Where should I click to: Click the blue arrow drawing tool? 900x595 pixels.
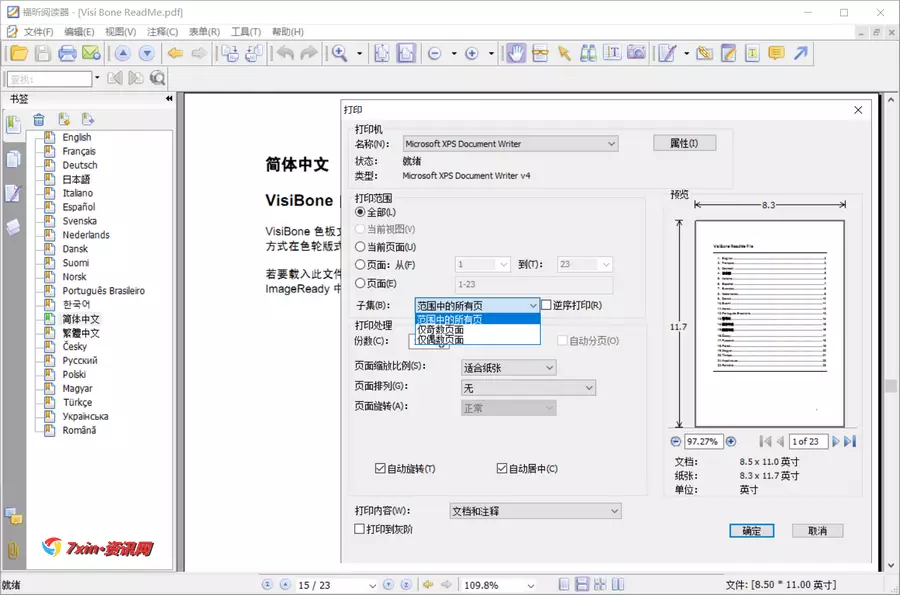801,53
